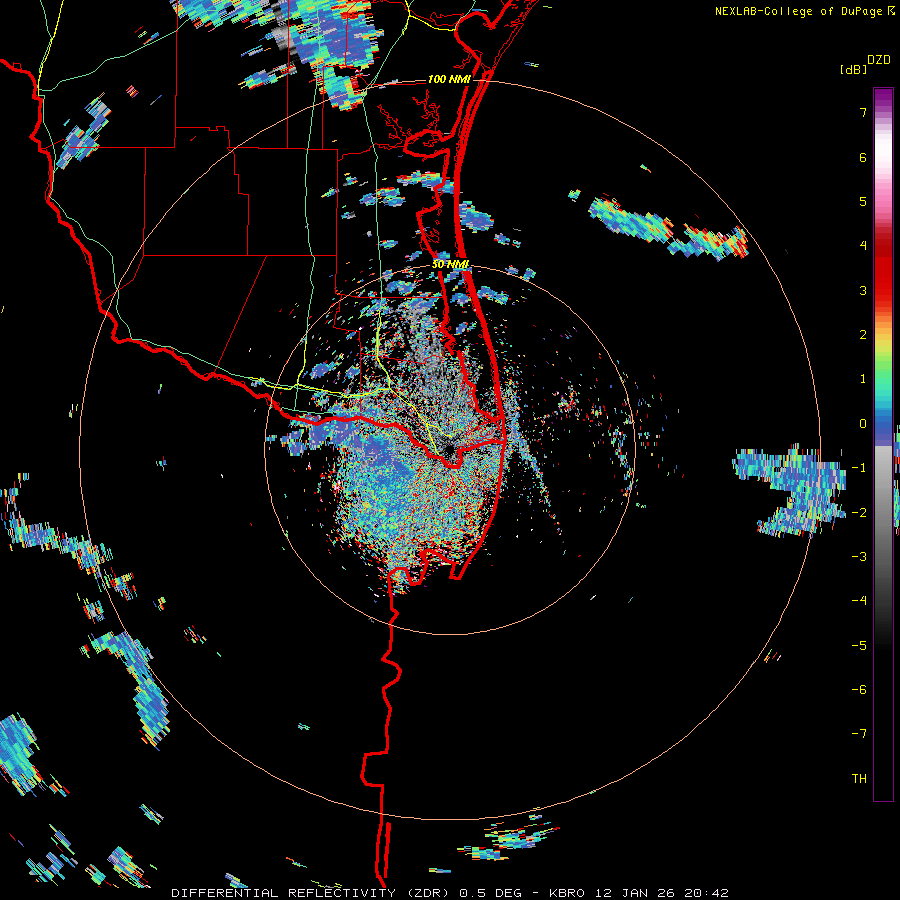Click the TH threshold label on scale
This screenshot has height=900, width=900.
click(859, 779)
